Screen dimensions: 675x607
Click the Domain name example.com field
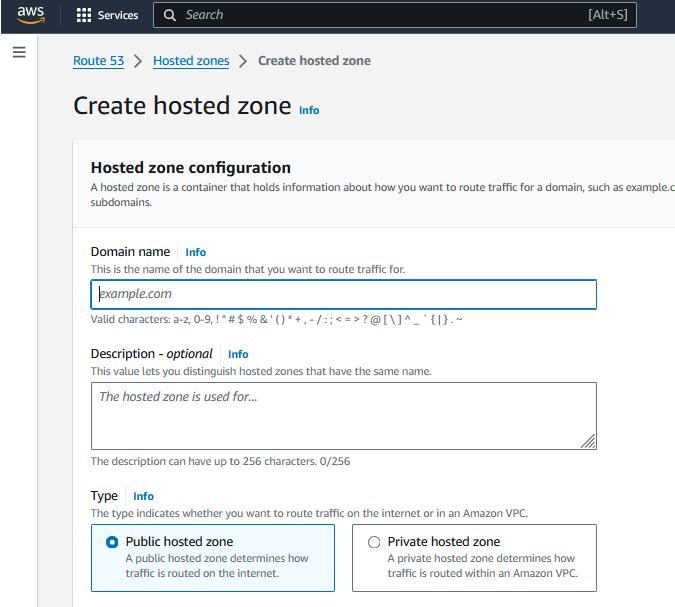coord(344,294)
